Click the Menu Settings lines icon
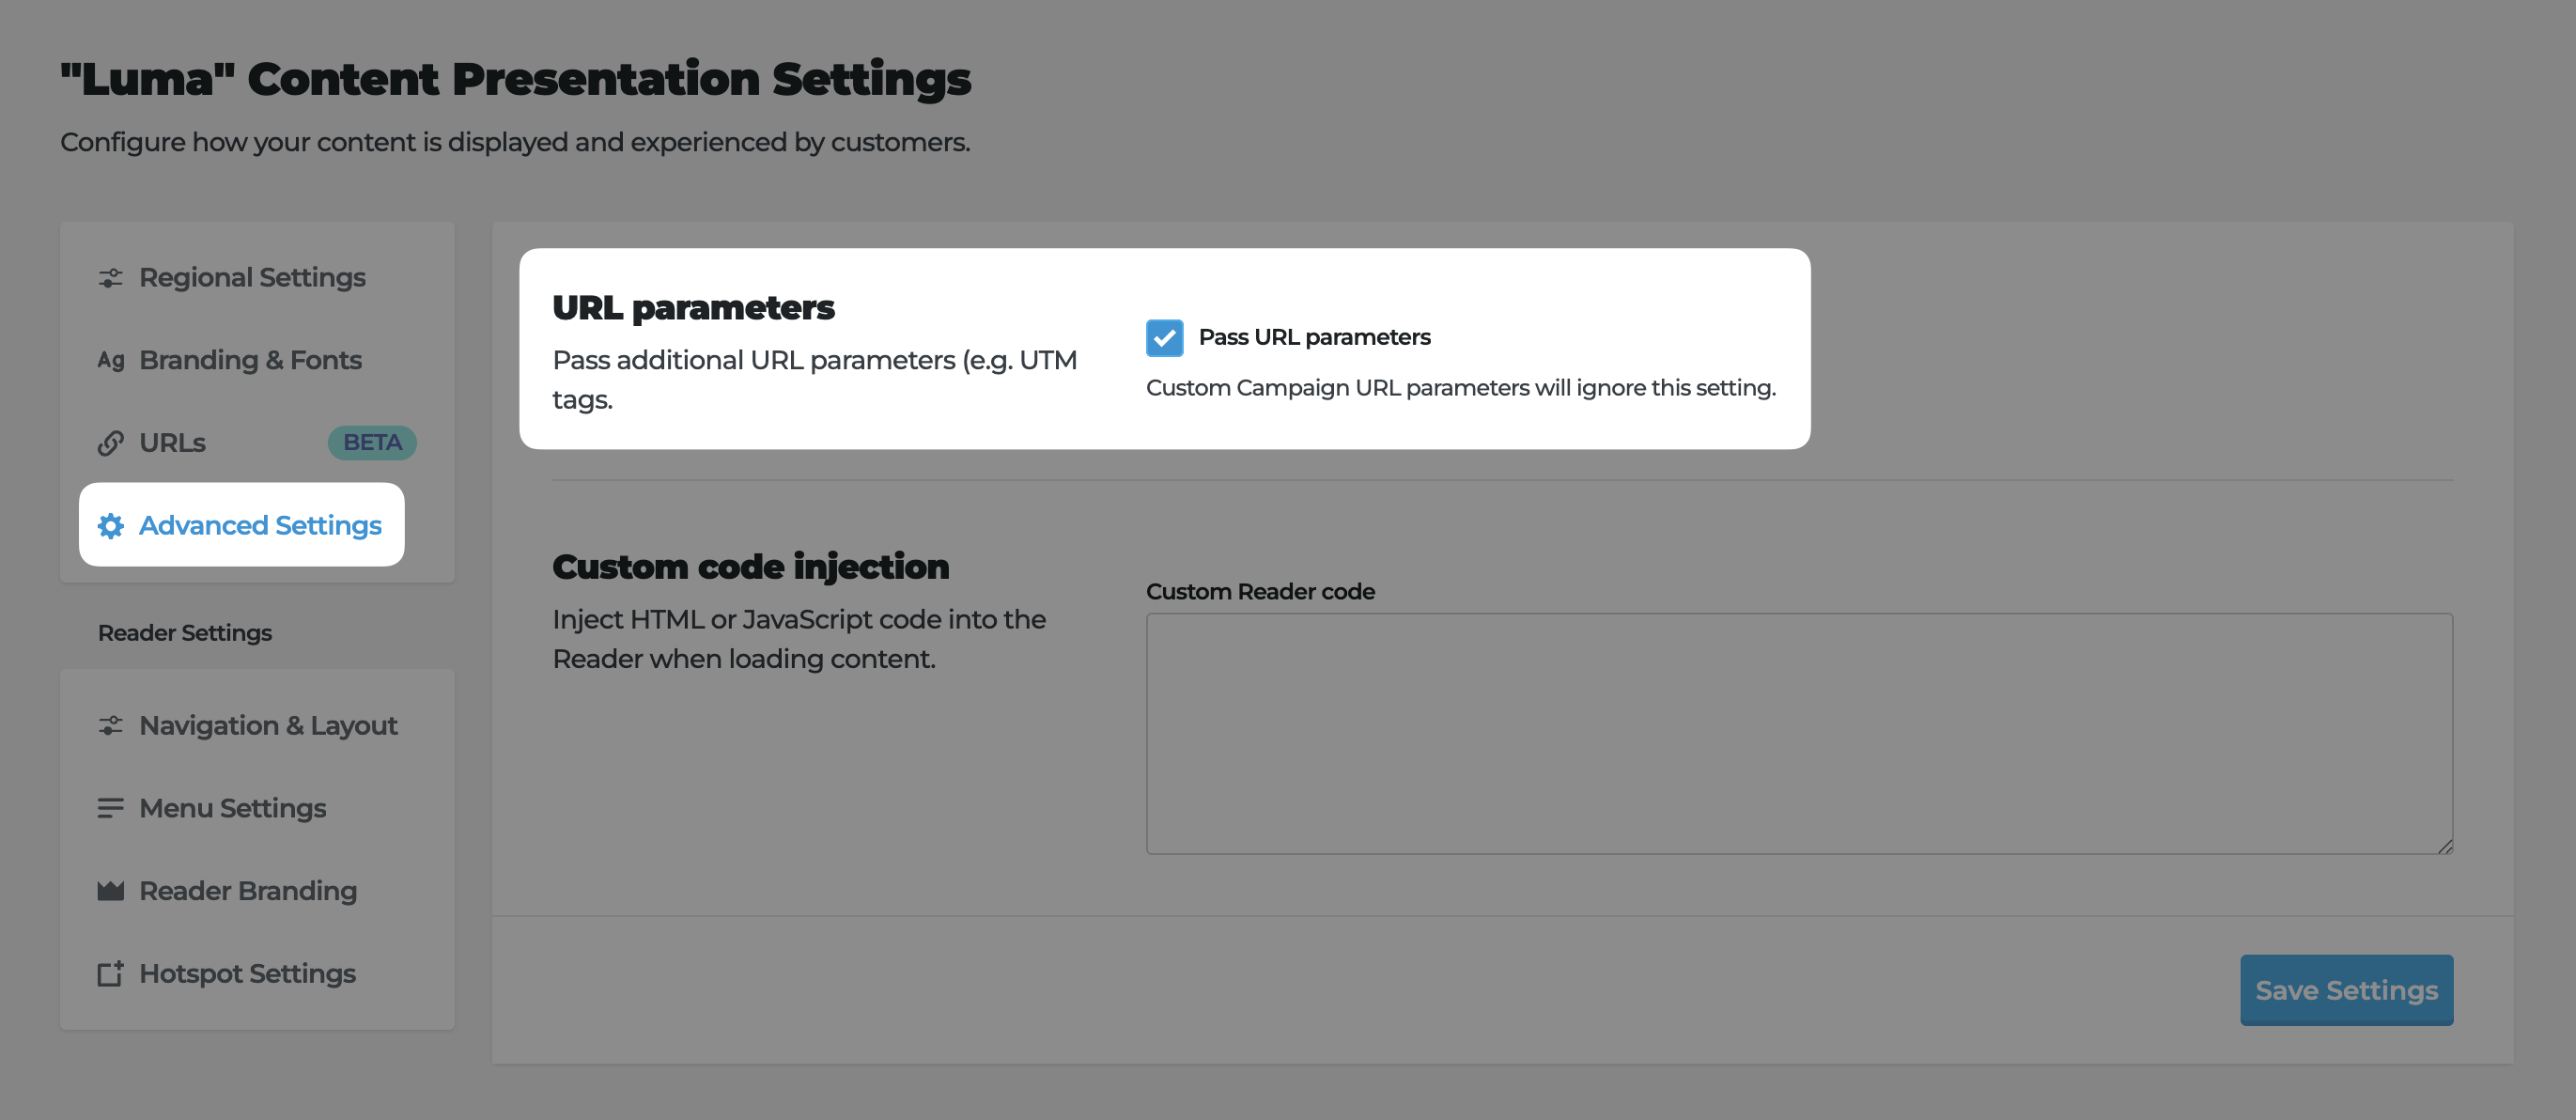 [x=110, y=808]
